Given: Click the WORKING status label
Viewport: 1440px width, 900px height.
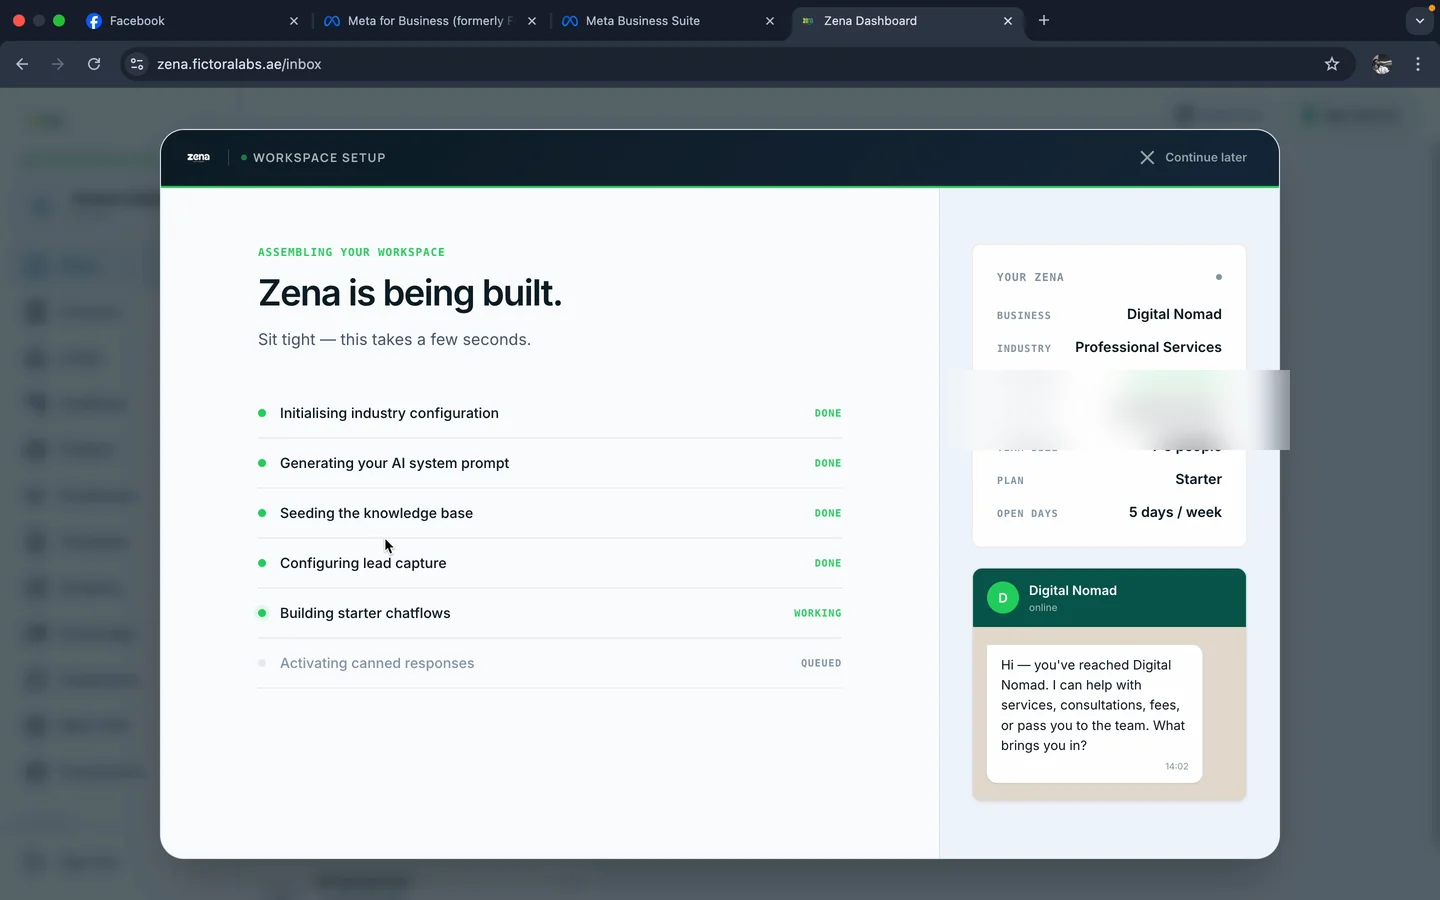Looking at the screenshot, I should coord(817,613).
